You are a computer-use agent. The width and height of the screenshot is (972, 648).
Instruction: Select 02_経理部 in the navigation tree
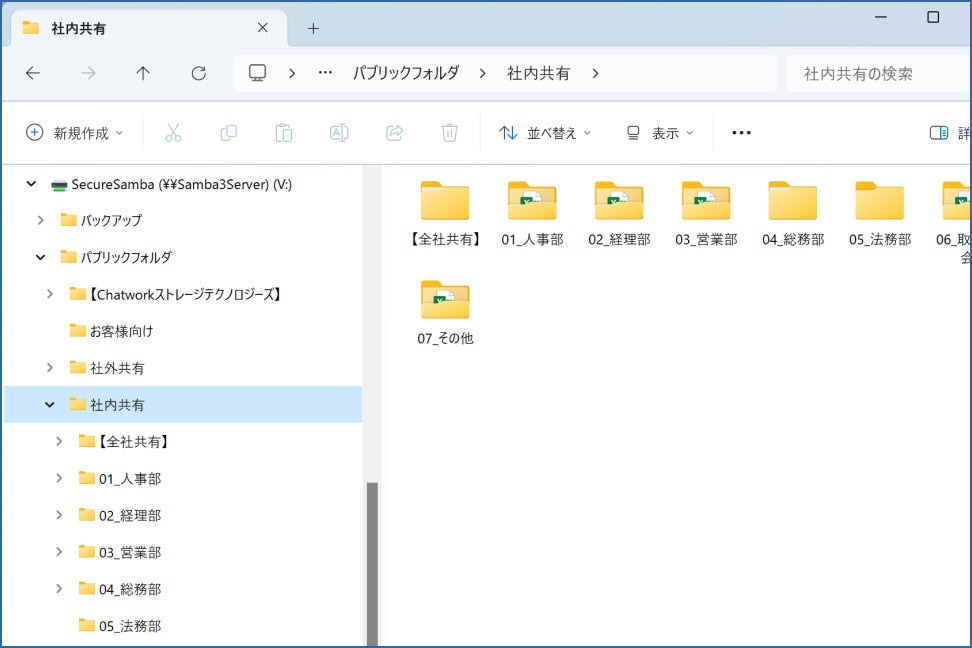[130, 515]
